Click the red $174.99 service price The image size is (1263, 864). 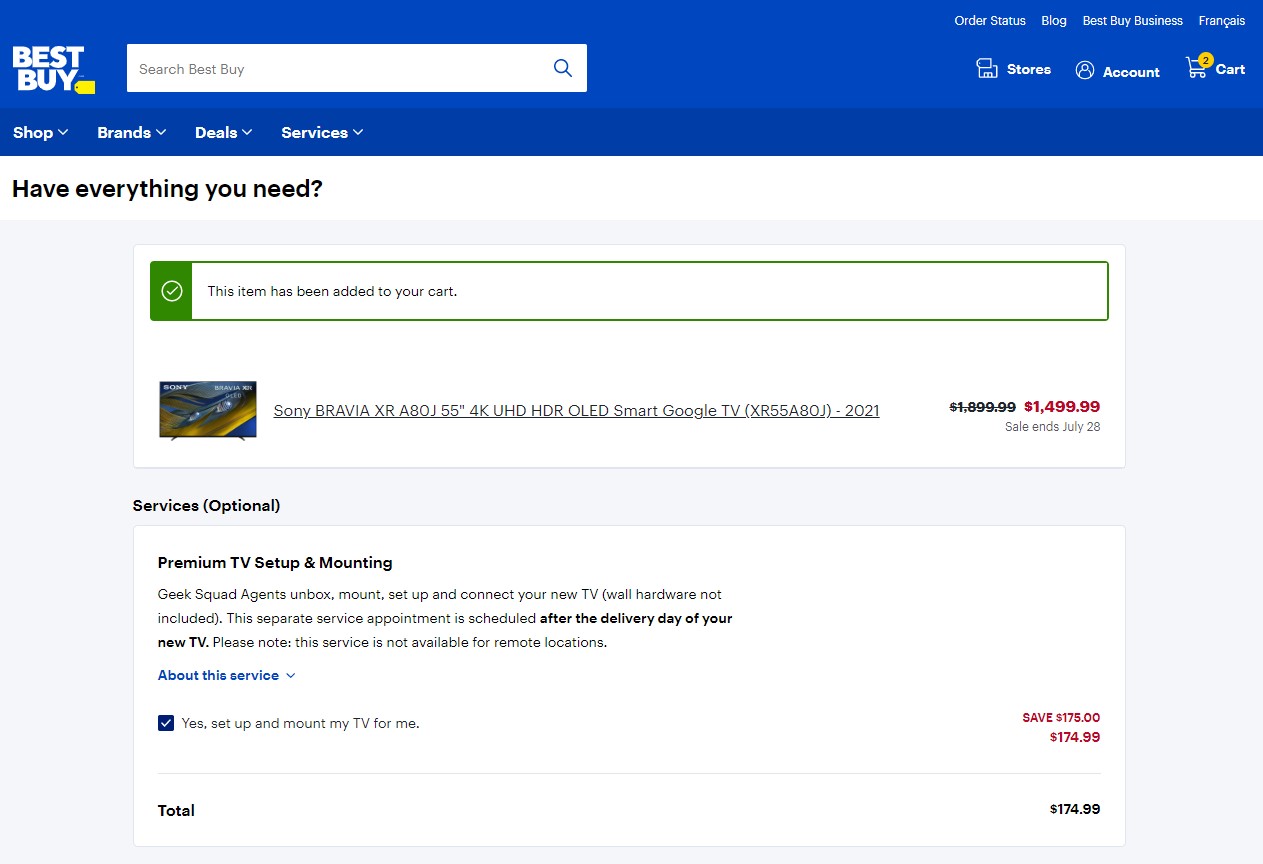1075,737
